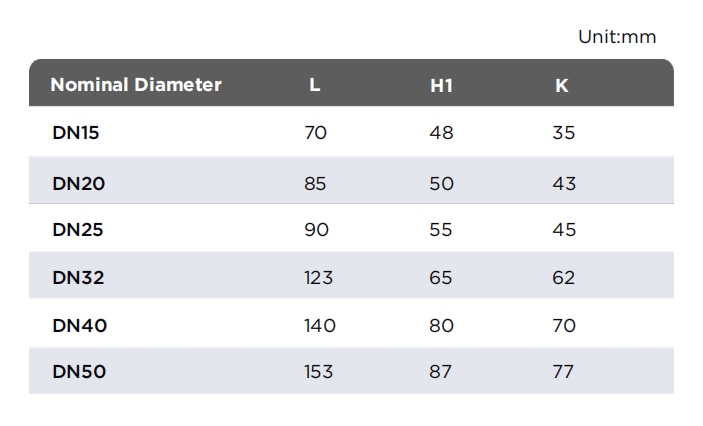The image size is (703, 426).
Task: Select the DN25 row label
Action: tap(78, 230)
